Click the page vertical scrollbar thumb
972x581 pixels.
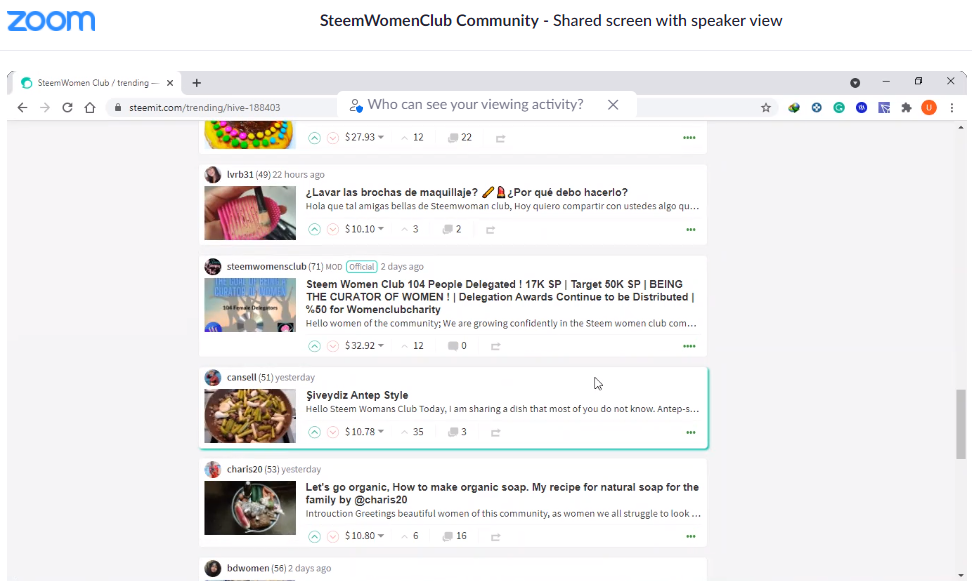[961, 424]
